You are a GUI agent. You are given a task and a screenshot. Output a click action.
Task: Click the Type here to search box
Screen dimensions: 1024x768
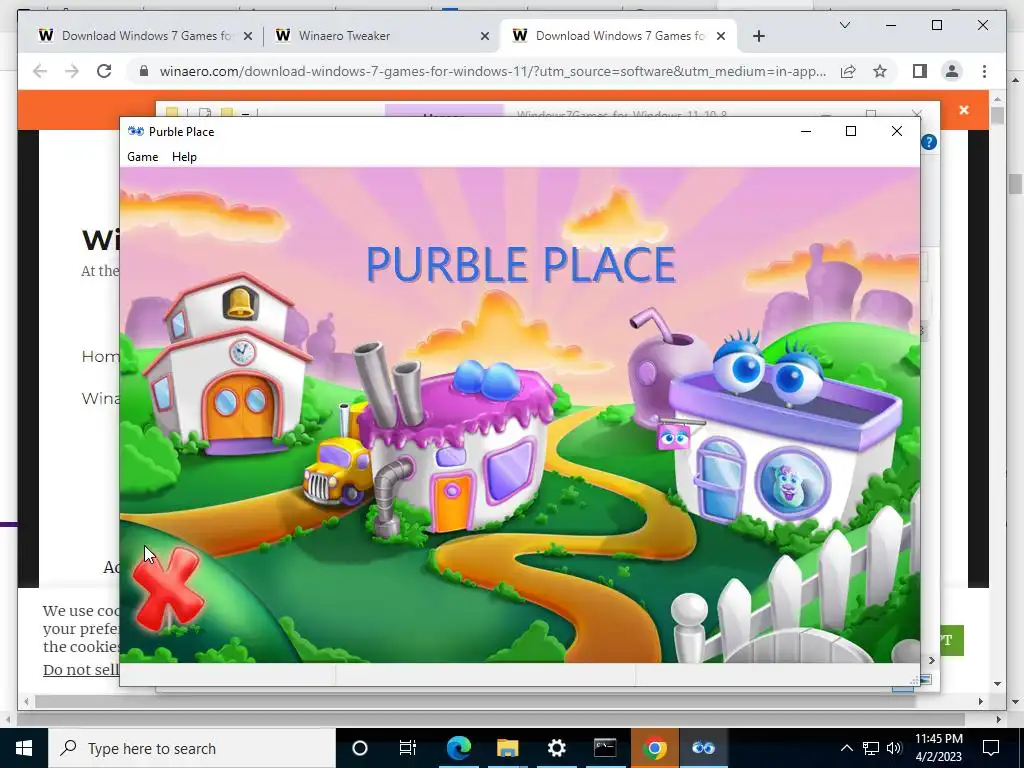pyautogui.click(x=191, y=748)
